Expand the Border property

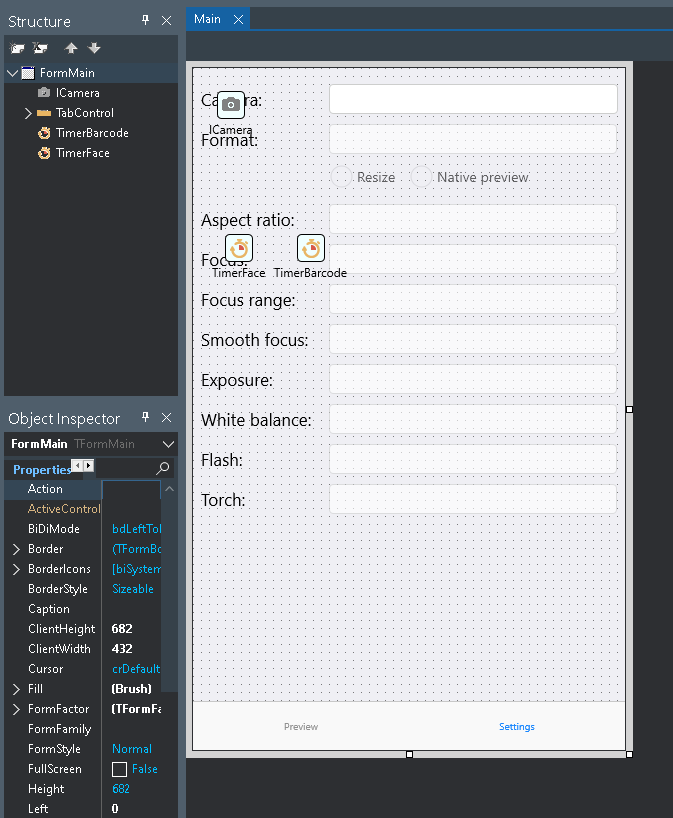click(16, 549)
